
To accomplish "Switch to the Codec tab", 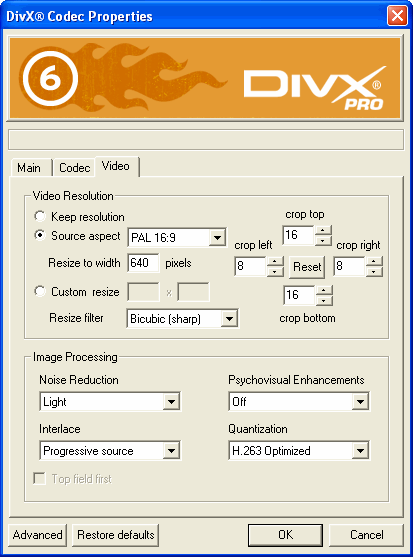I will 74,167.
